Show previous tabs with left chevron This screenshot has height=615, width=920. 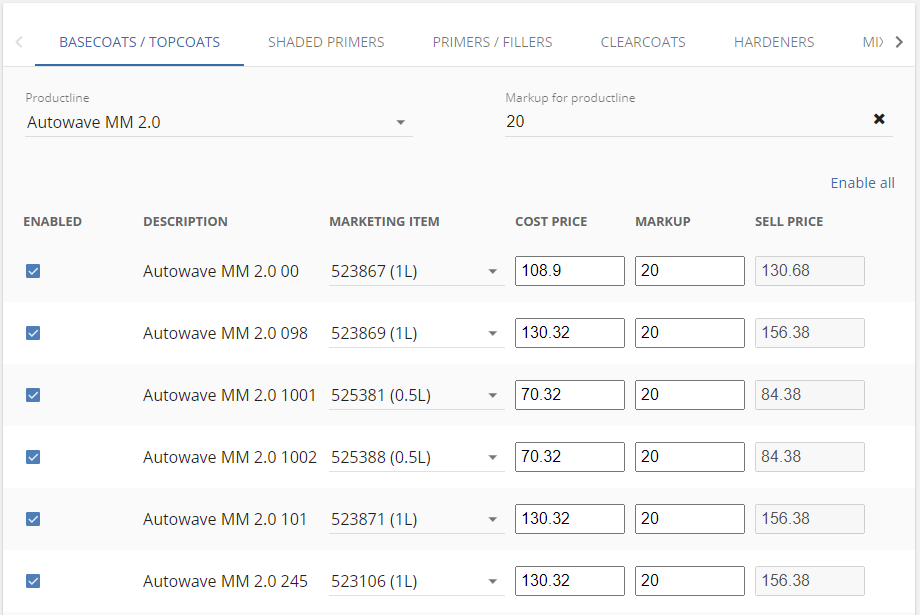19,42
